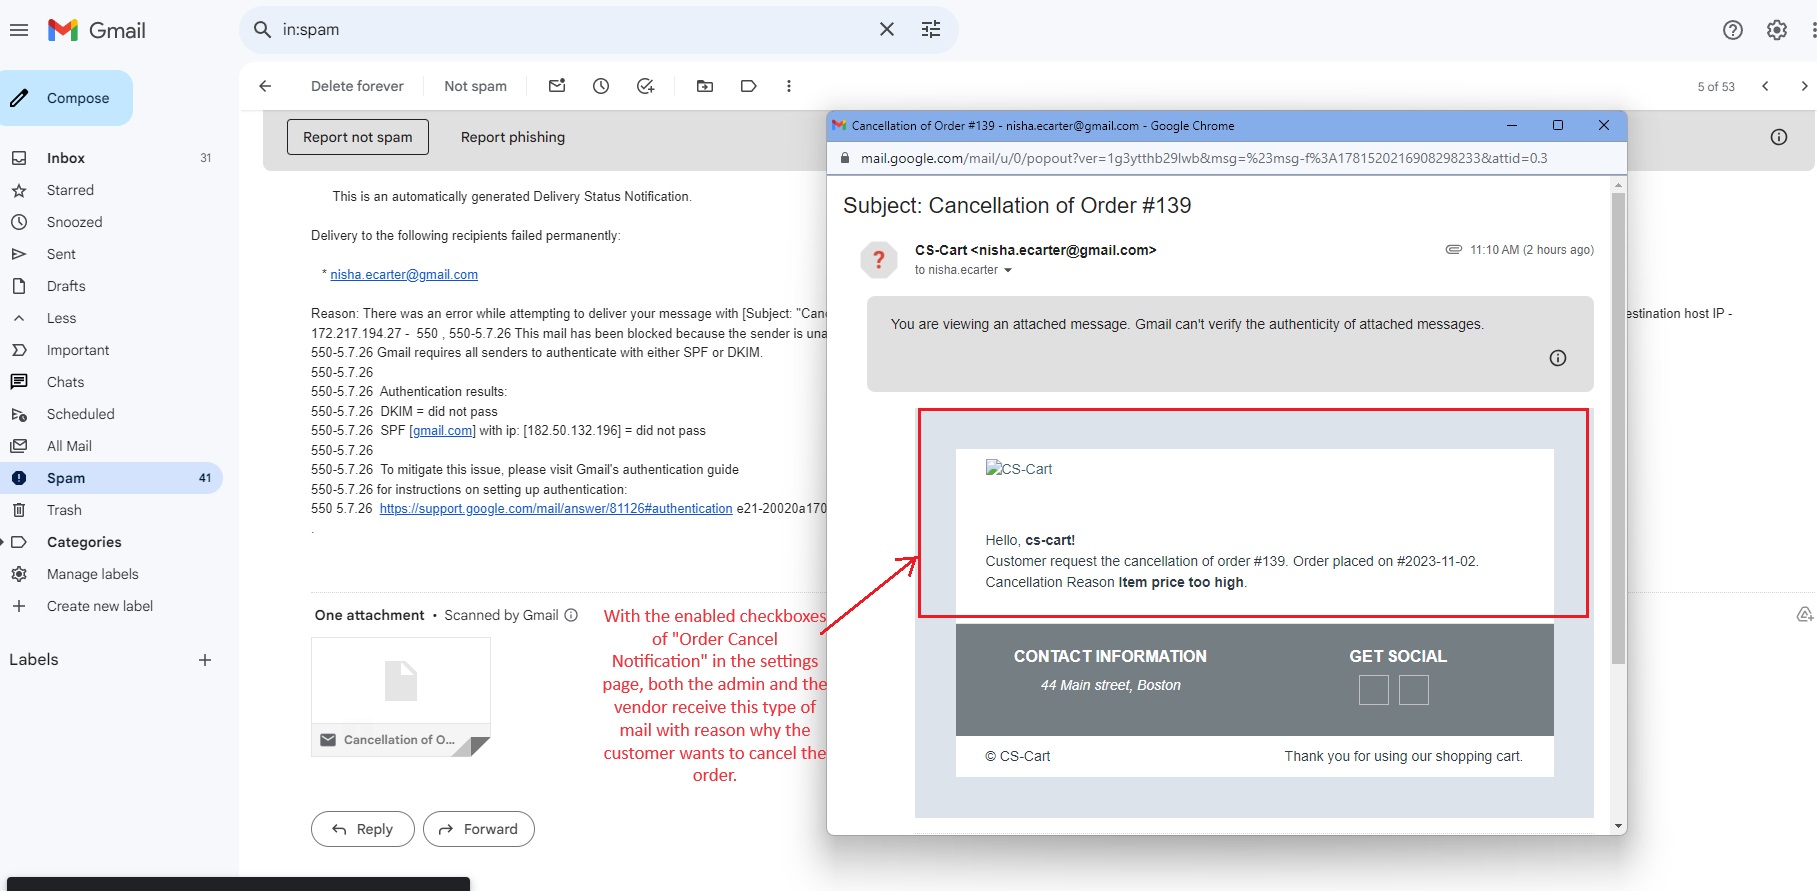Viewport: 1817px width, 891px height.
Task: Add message to Tasks icon
Action: coord(646,86)
